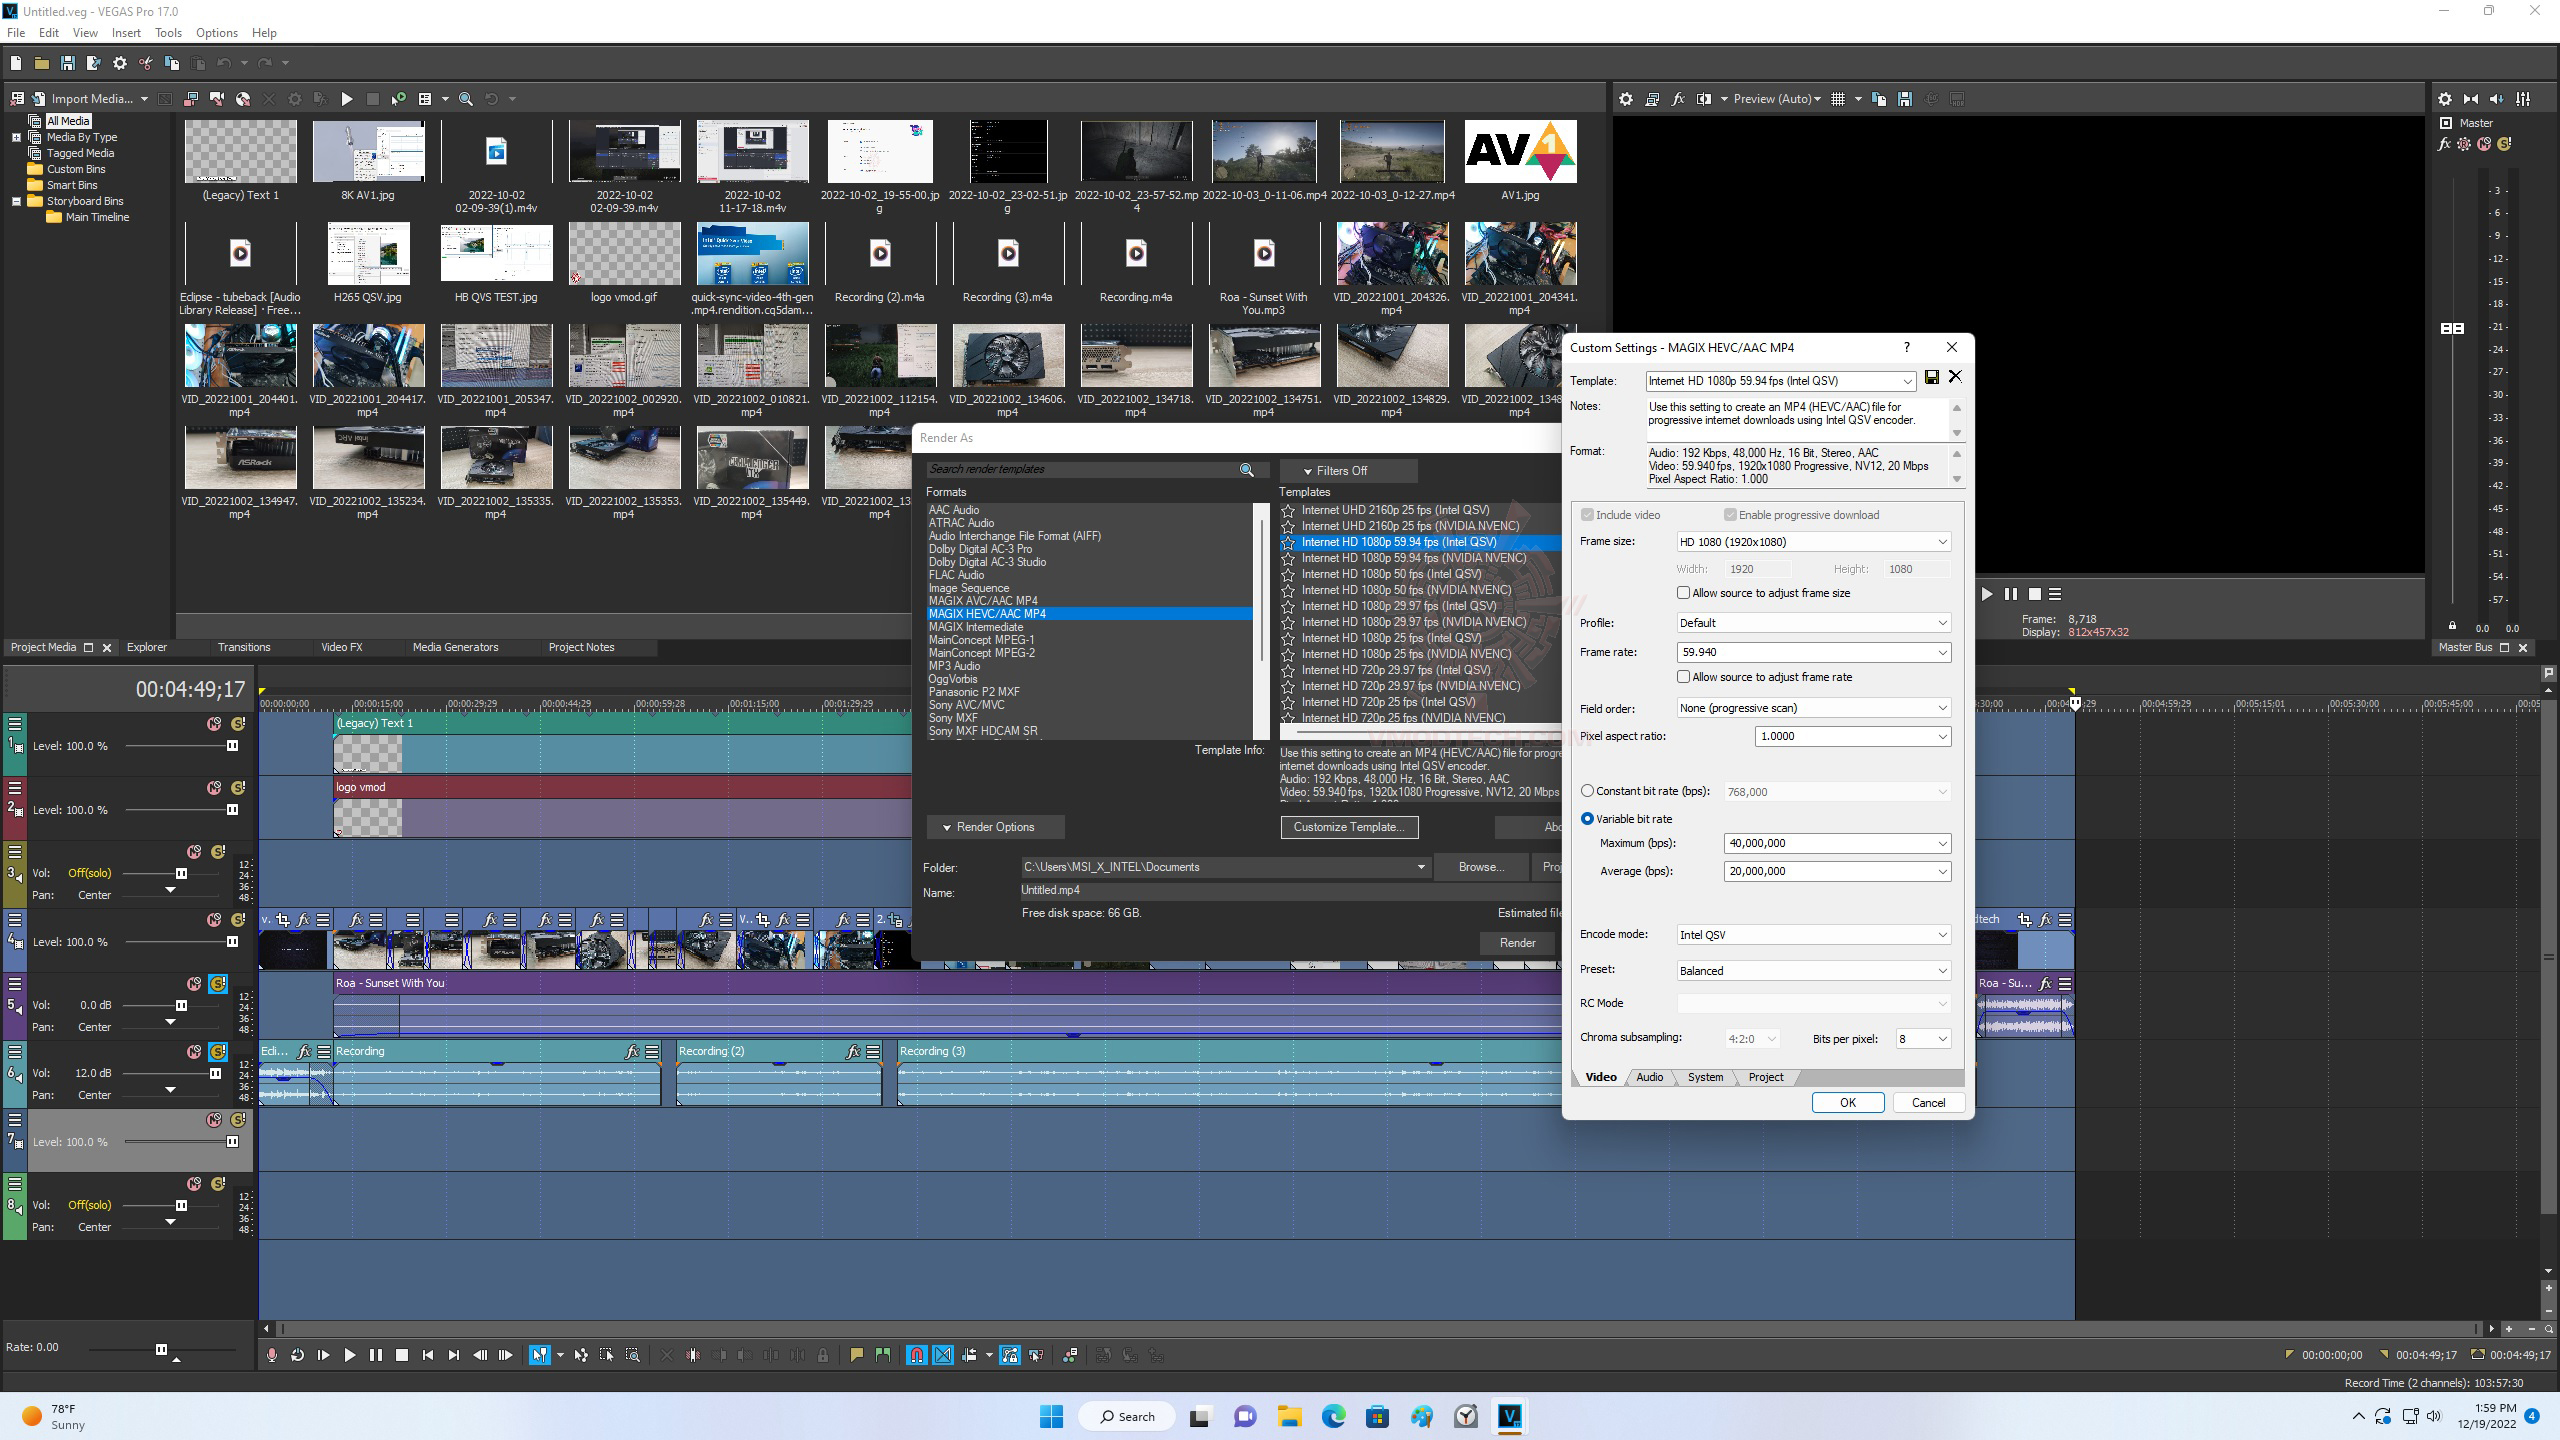
Task: Click the Customize Template button
Action: click(1348, 827)
